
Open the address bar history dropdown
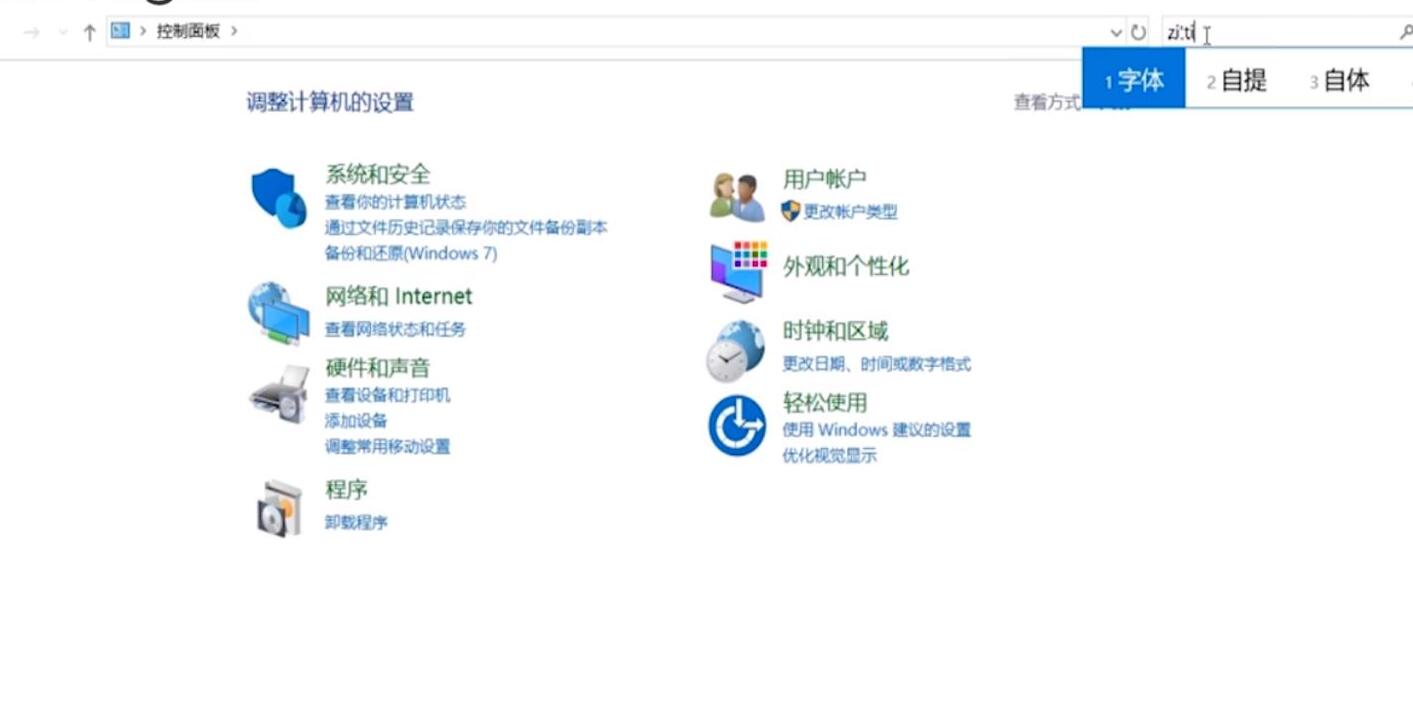pos(1117,31)
